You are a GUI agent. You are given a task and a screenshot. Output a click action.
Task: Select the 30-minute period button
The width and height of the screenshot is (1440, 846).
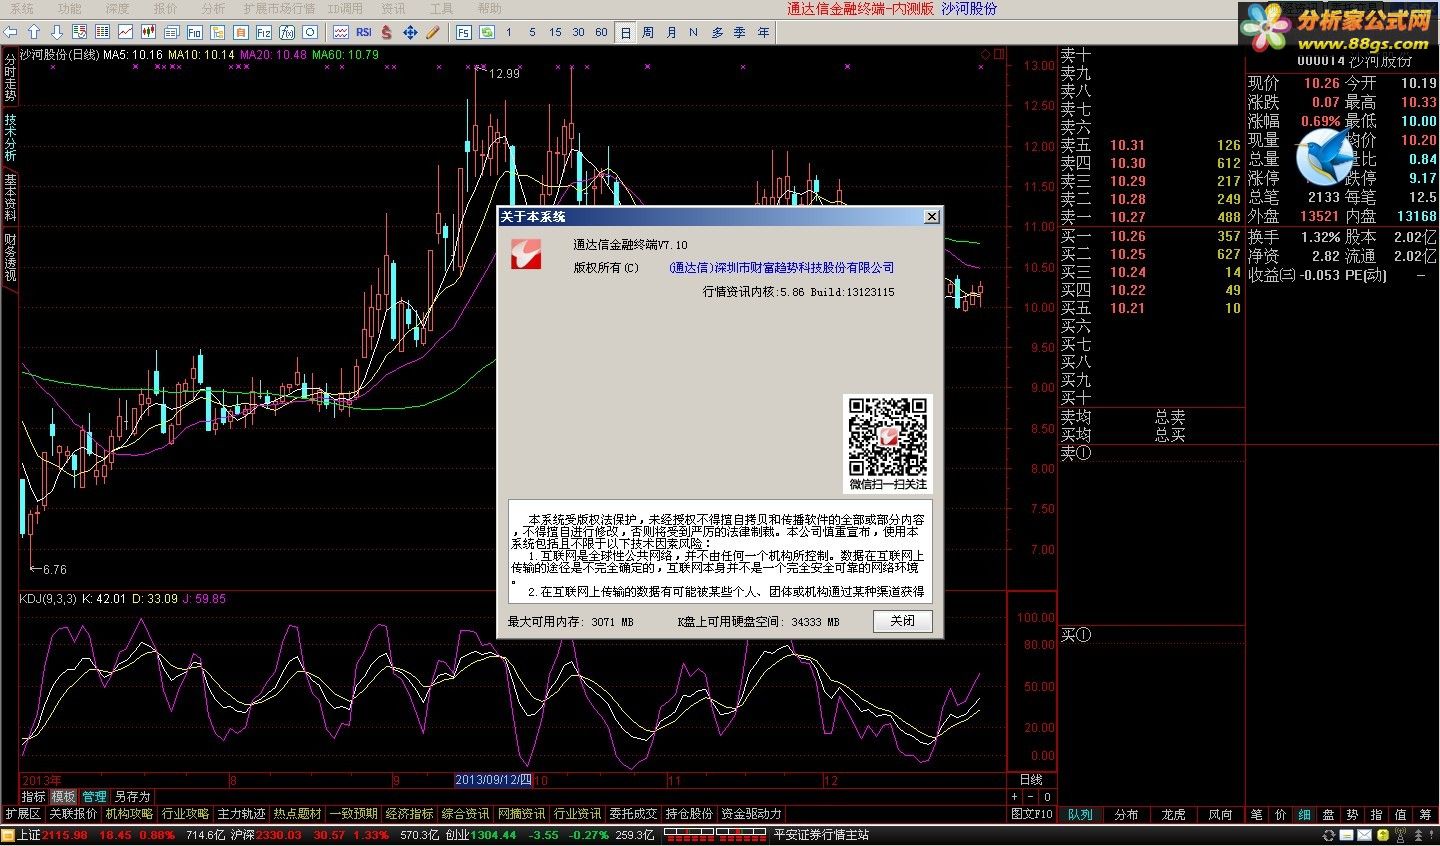pyautogui.click(x=578, y=32)
